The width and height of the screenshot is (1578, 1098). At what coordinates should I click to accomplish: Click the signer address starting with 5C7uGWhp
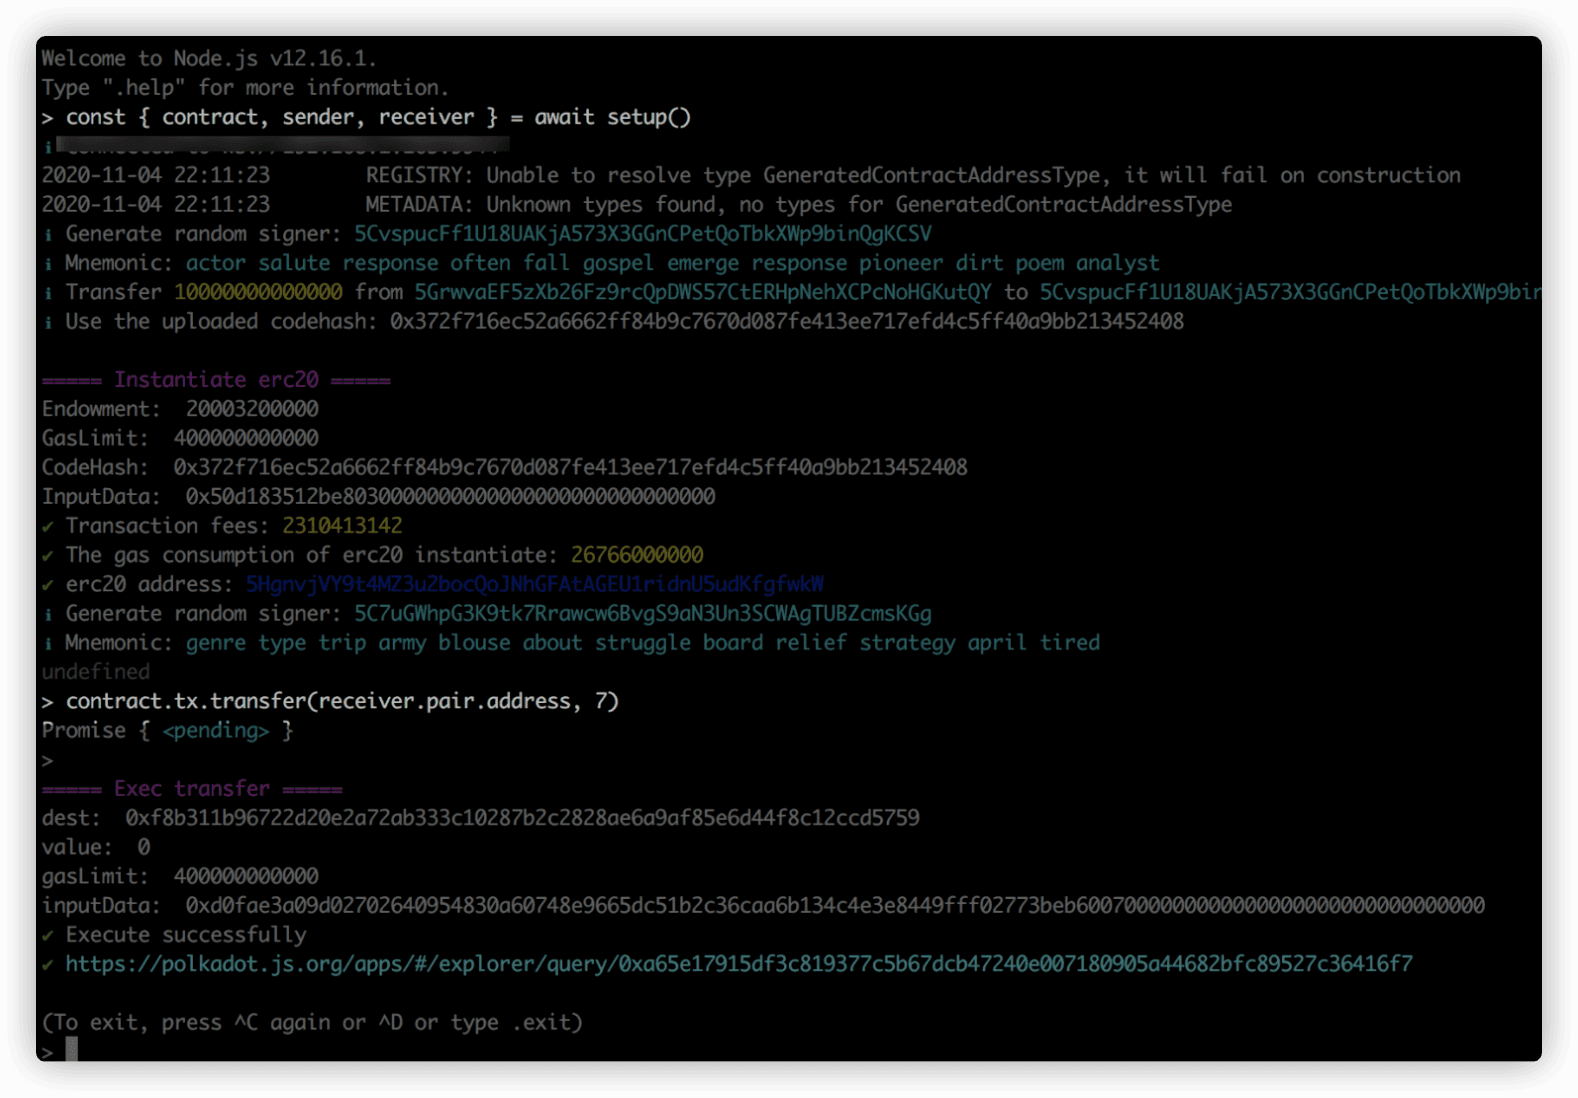click(642, 613)
